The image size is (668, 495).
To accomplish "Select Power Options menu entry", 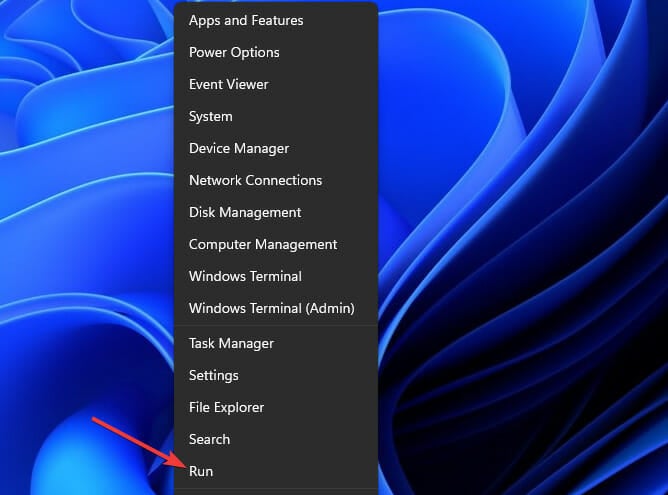I will (276, 52).
